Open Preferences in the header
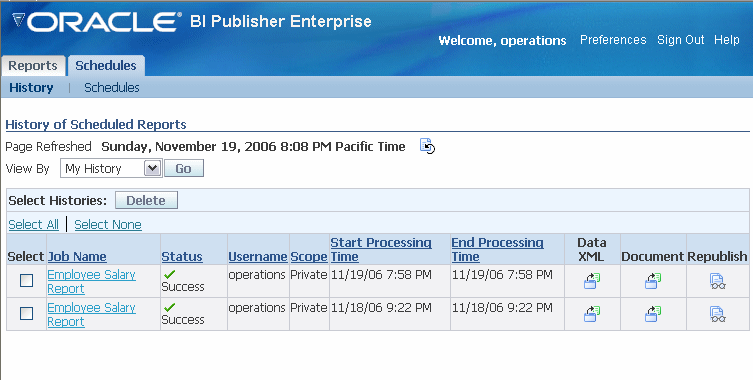Screen dimensions: 753x380 point(613,40)
